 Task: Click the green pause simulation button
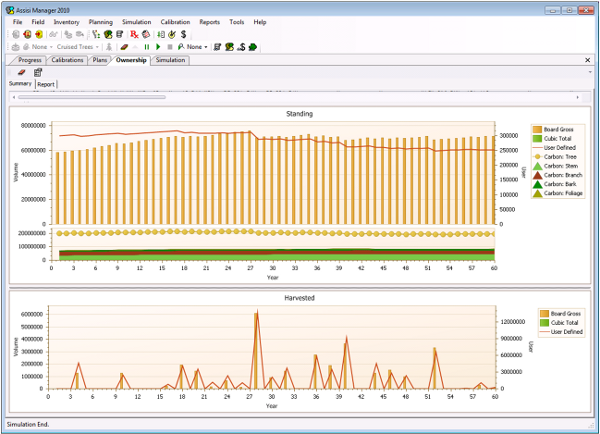point(147,47)
